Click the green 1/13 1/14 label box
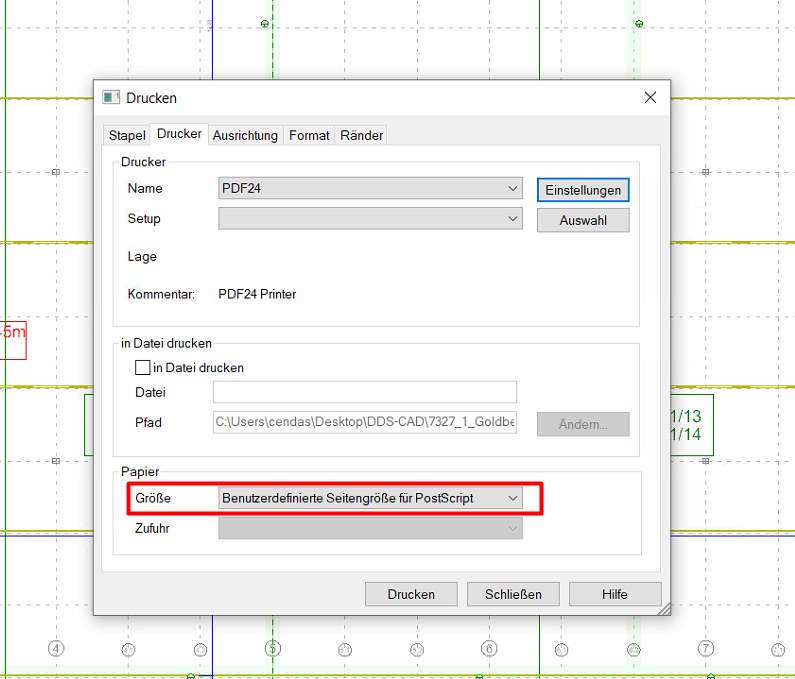The width and height of the screenshot is (795, 679). pyautogui.click(x=692, y=425)
